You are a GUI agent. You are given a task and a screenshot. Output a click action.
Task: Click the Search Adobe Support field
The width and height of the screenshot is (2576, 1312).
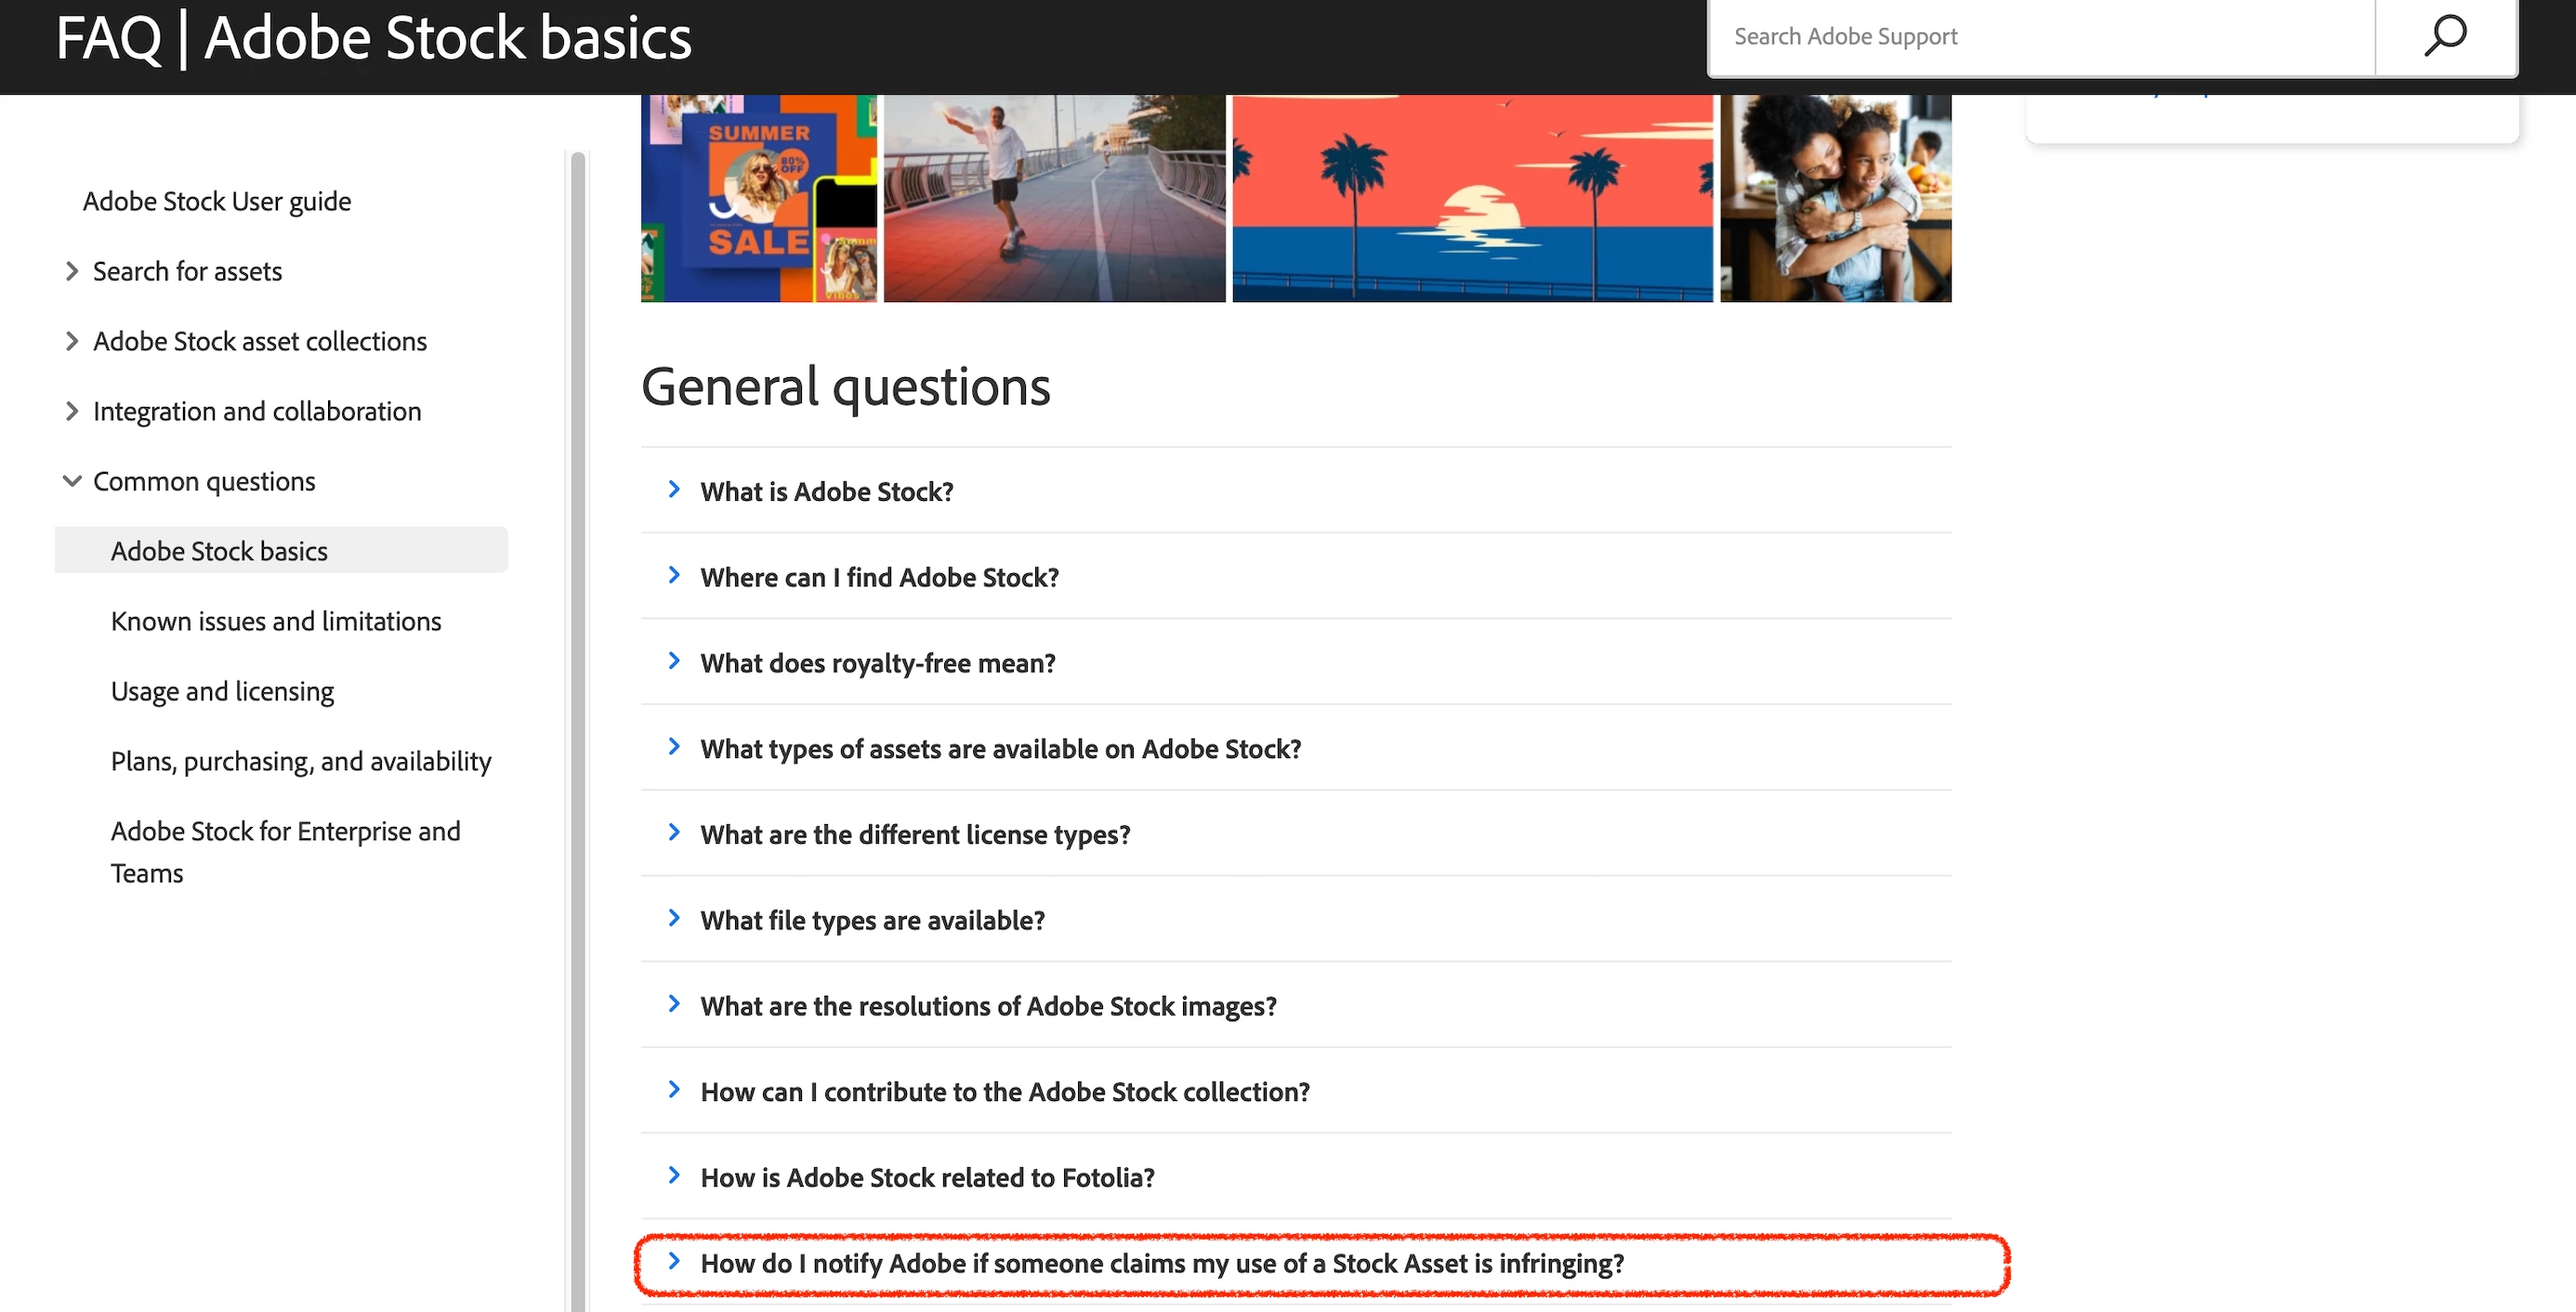click(x=2040, y=36)
